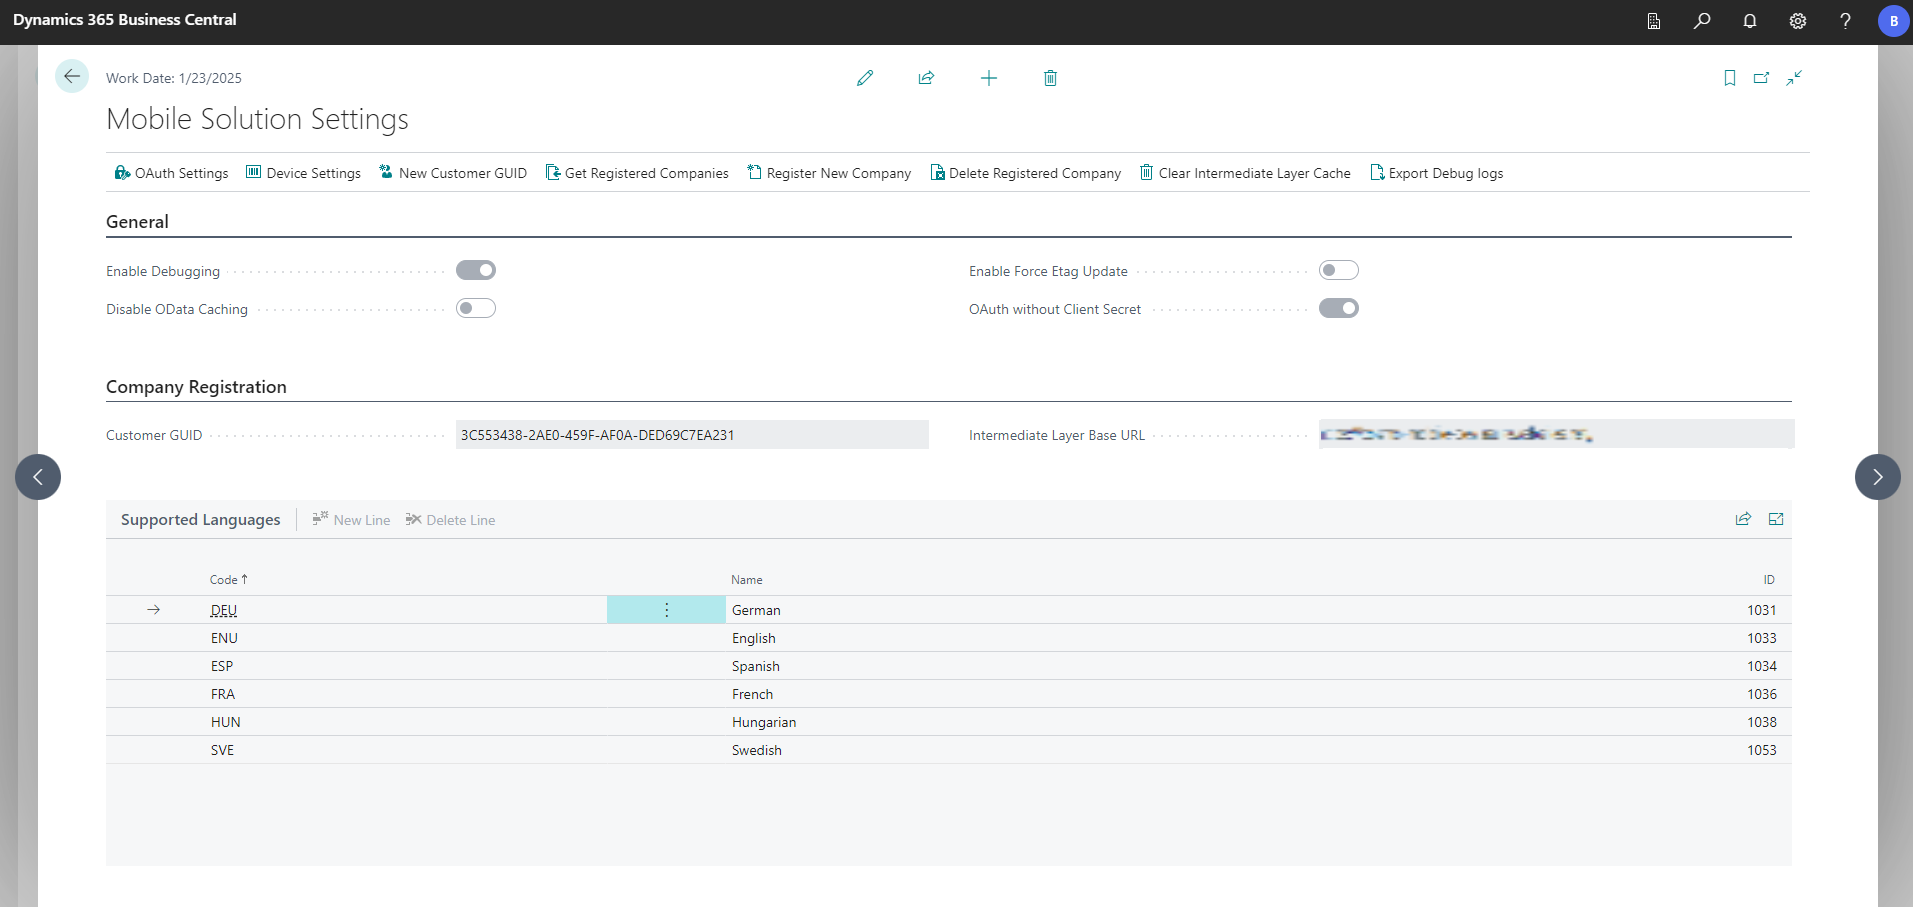Toggle Enable Debugging switch
The height and width of the screenshot is (907, 1913).
point(476,270)
